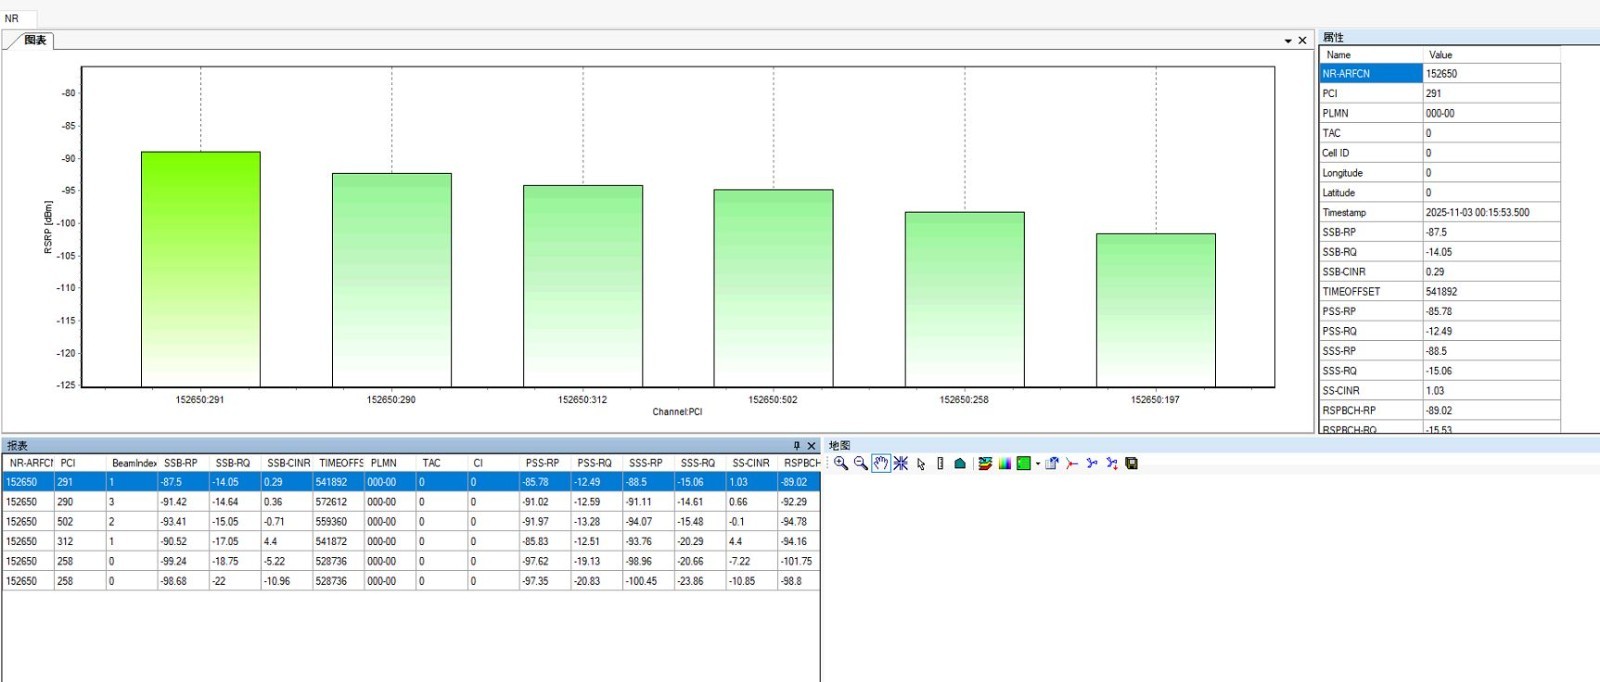Expand the dropdown arrow beside green map icon
The image size is (1600, 682).
1037,464
